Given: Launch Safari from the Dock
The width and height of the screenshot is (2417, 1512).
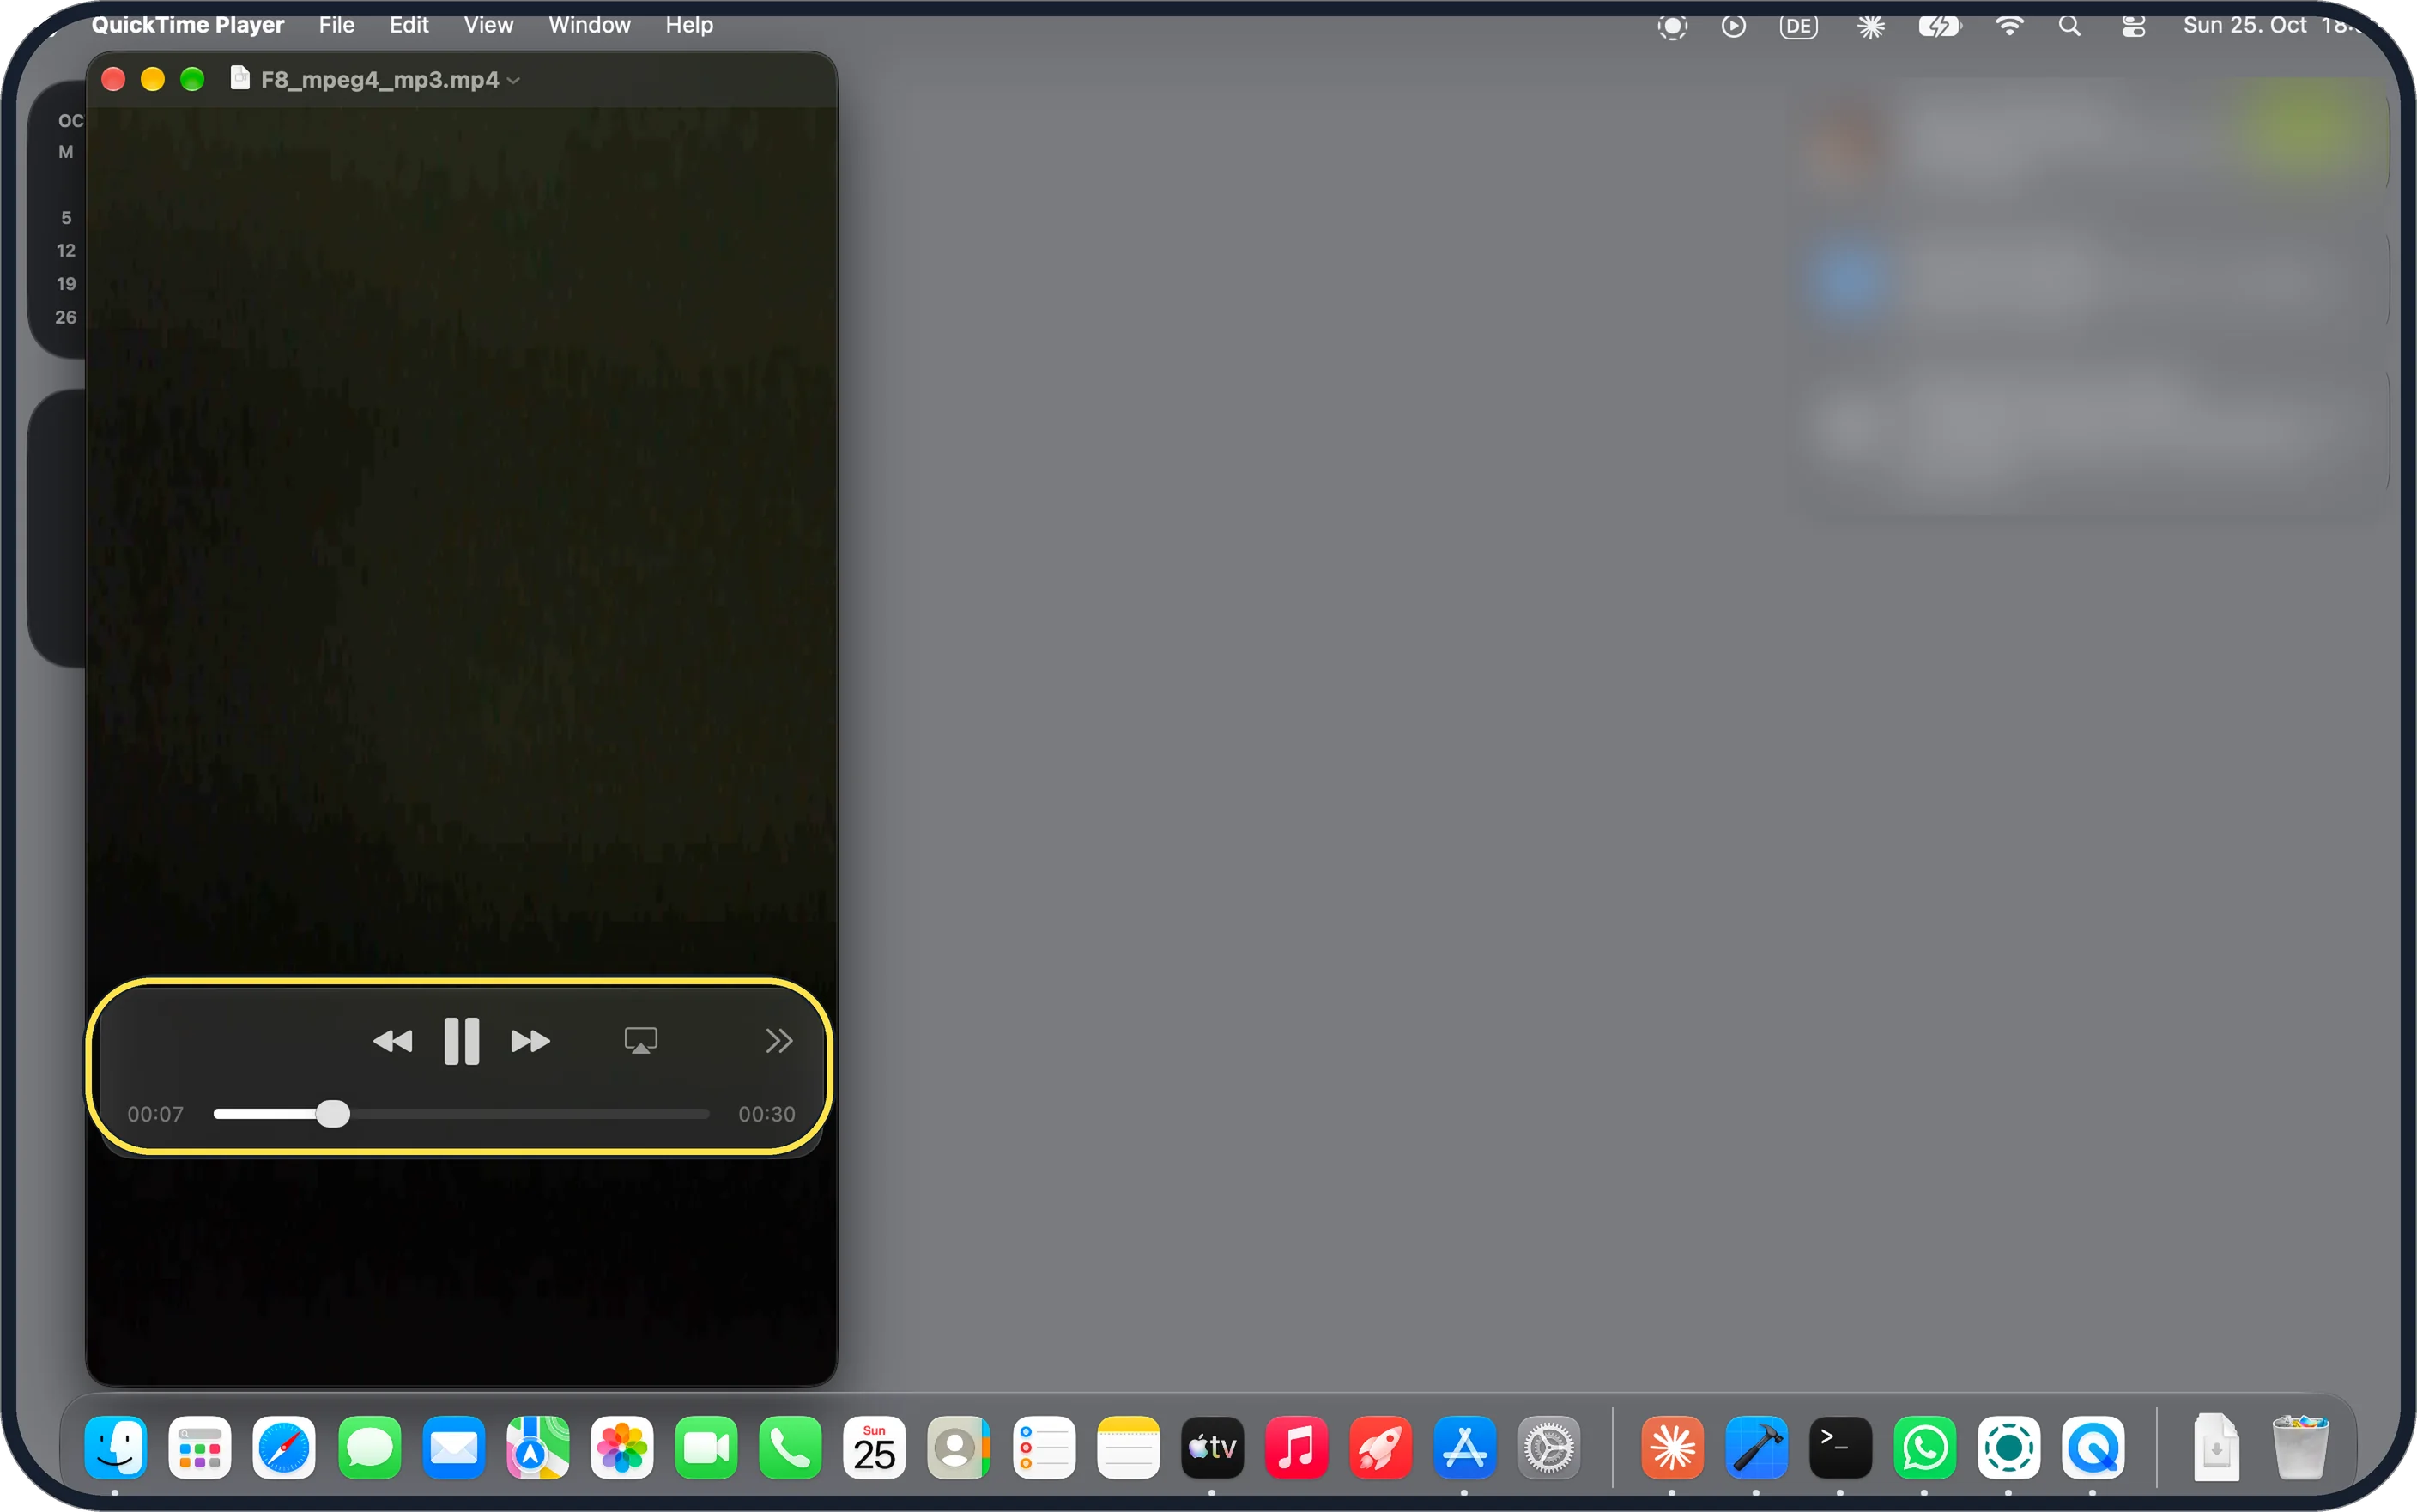Looking at the screenshot, I should (x=284, y=1447).
